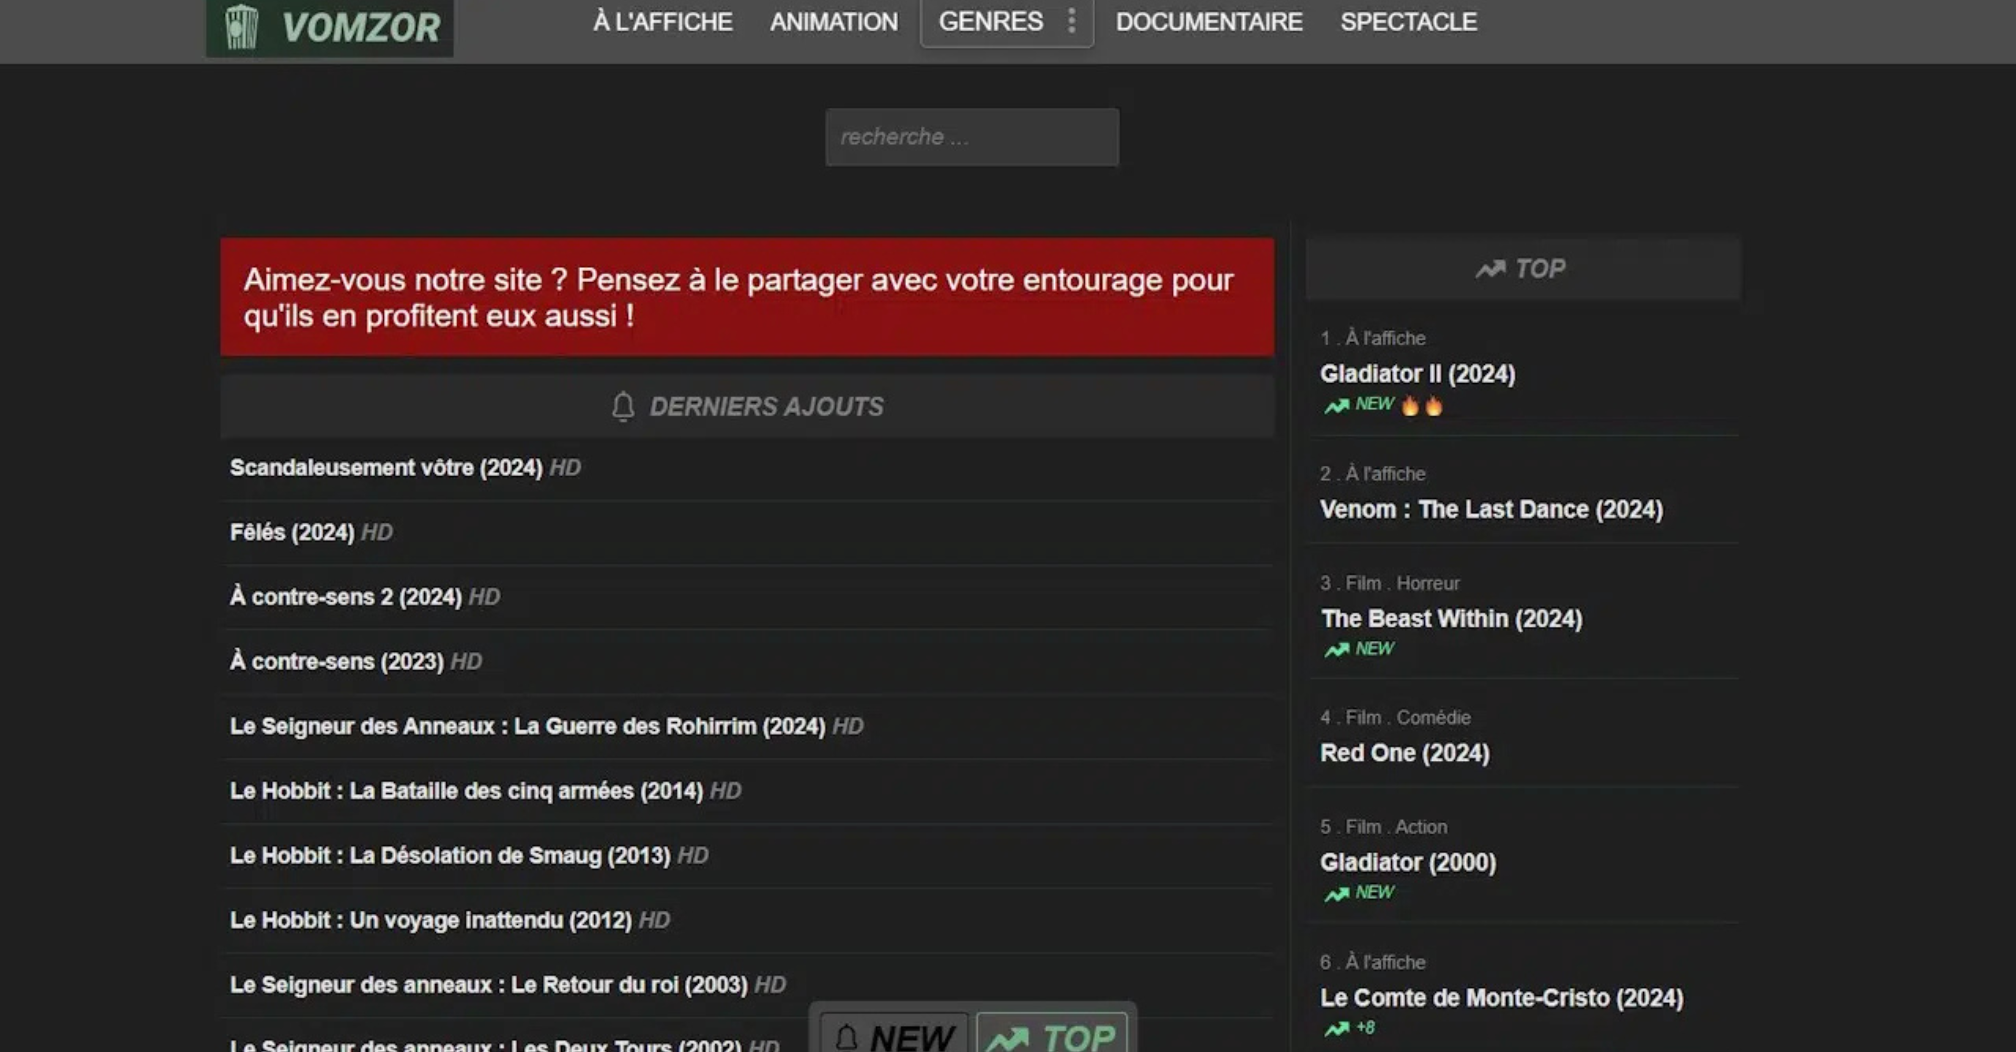Switch to the floating NEW bell tab

pos(893,1036)
